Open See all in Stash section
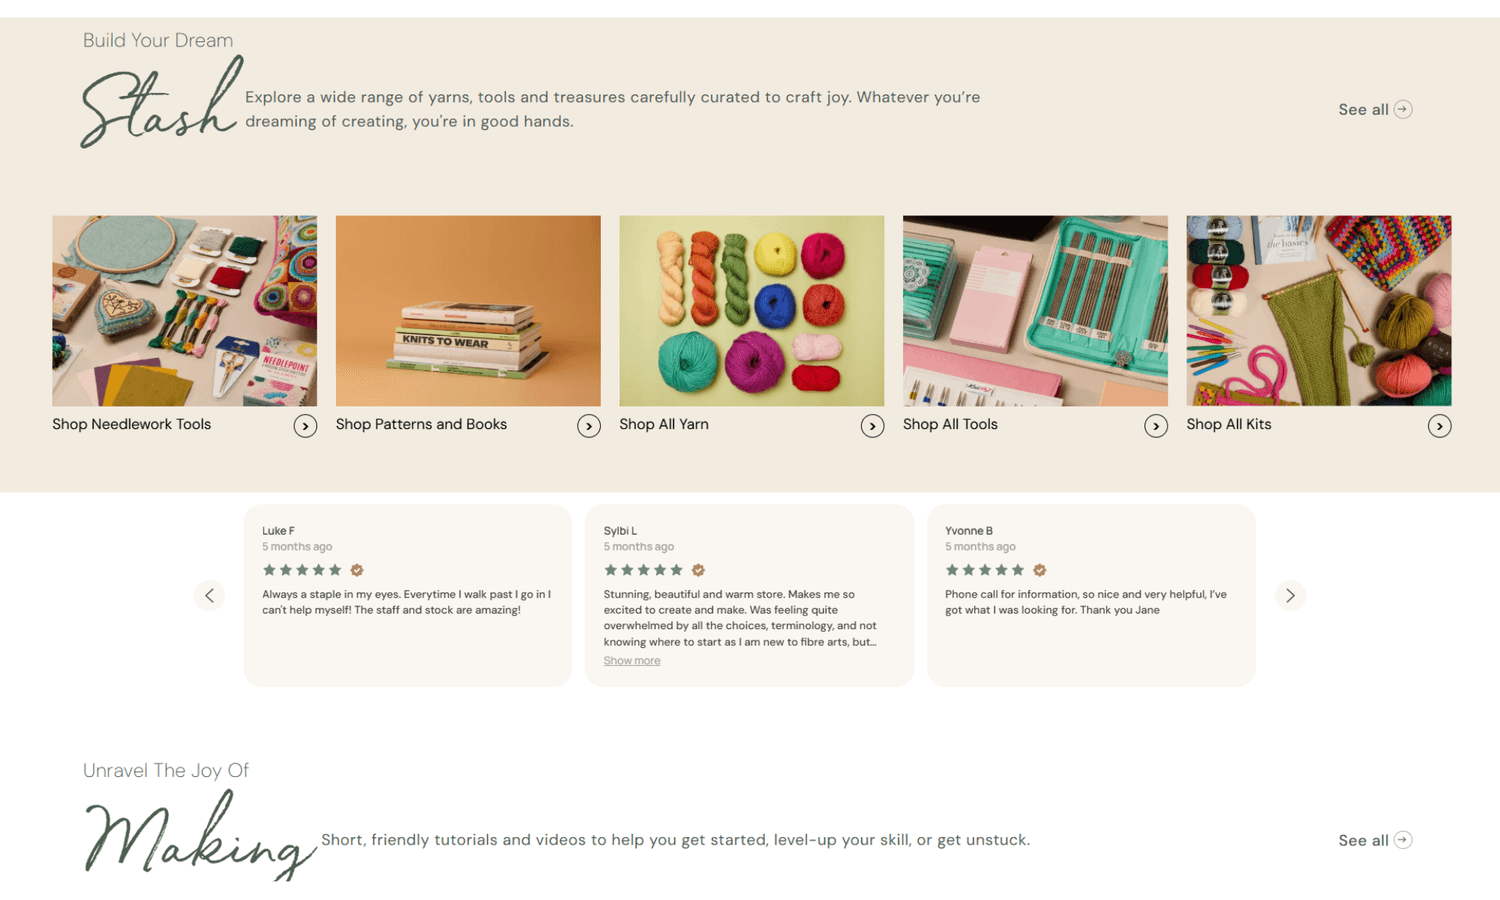Image resolution: width=1500 pixels, height=900 pixels. [x=1375, y=110]
